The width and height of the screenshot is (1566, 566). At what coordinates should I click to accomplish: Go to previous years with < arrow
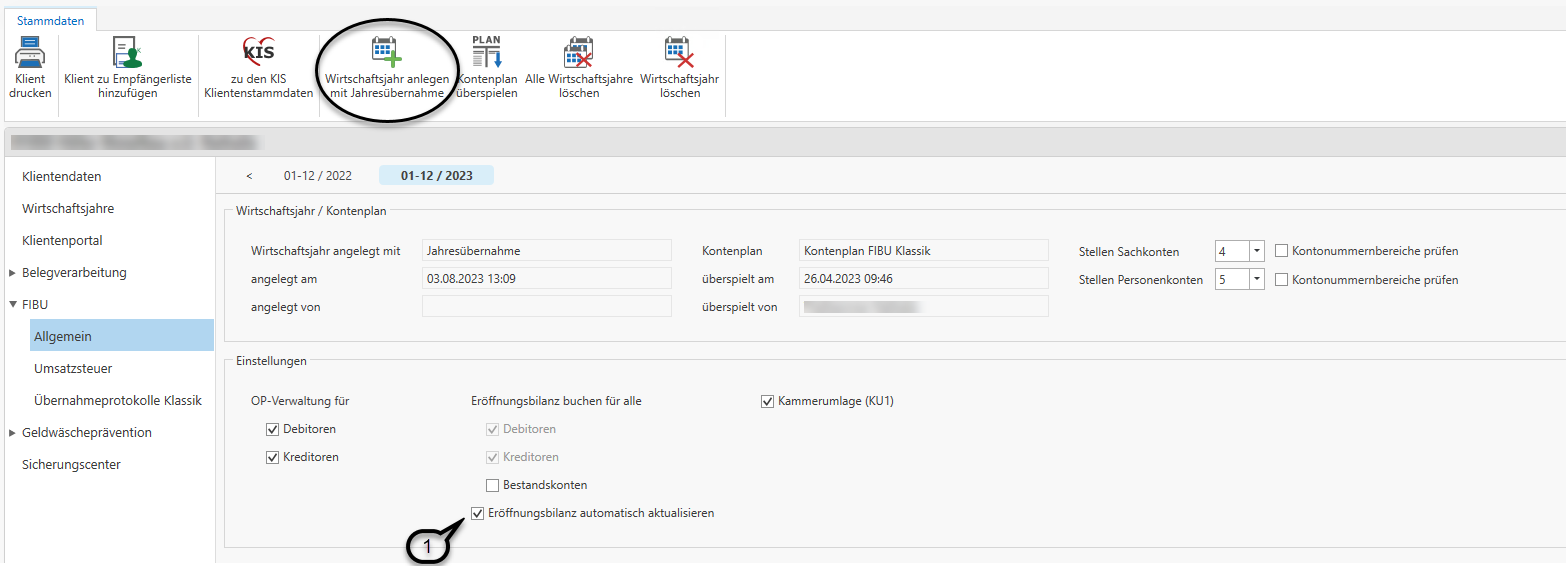pos(249,176)
